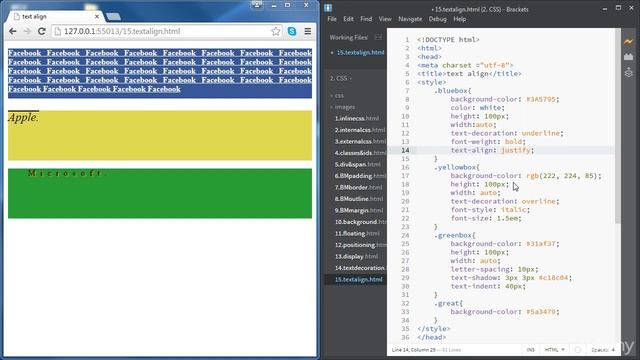640x360 pixels.
Task: Click the Microsoft text in green box
Action: tap(66, 173)
